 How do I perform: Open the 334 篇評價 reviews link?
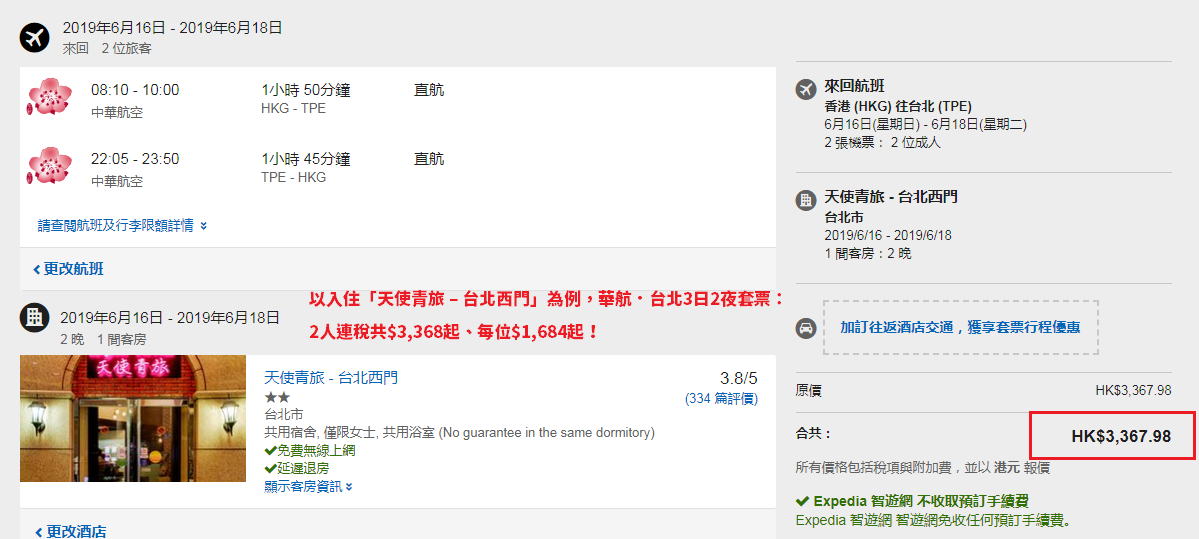point(720,398)
